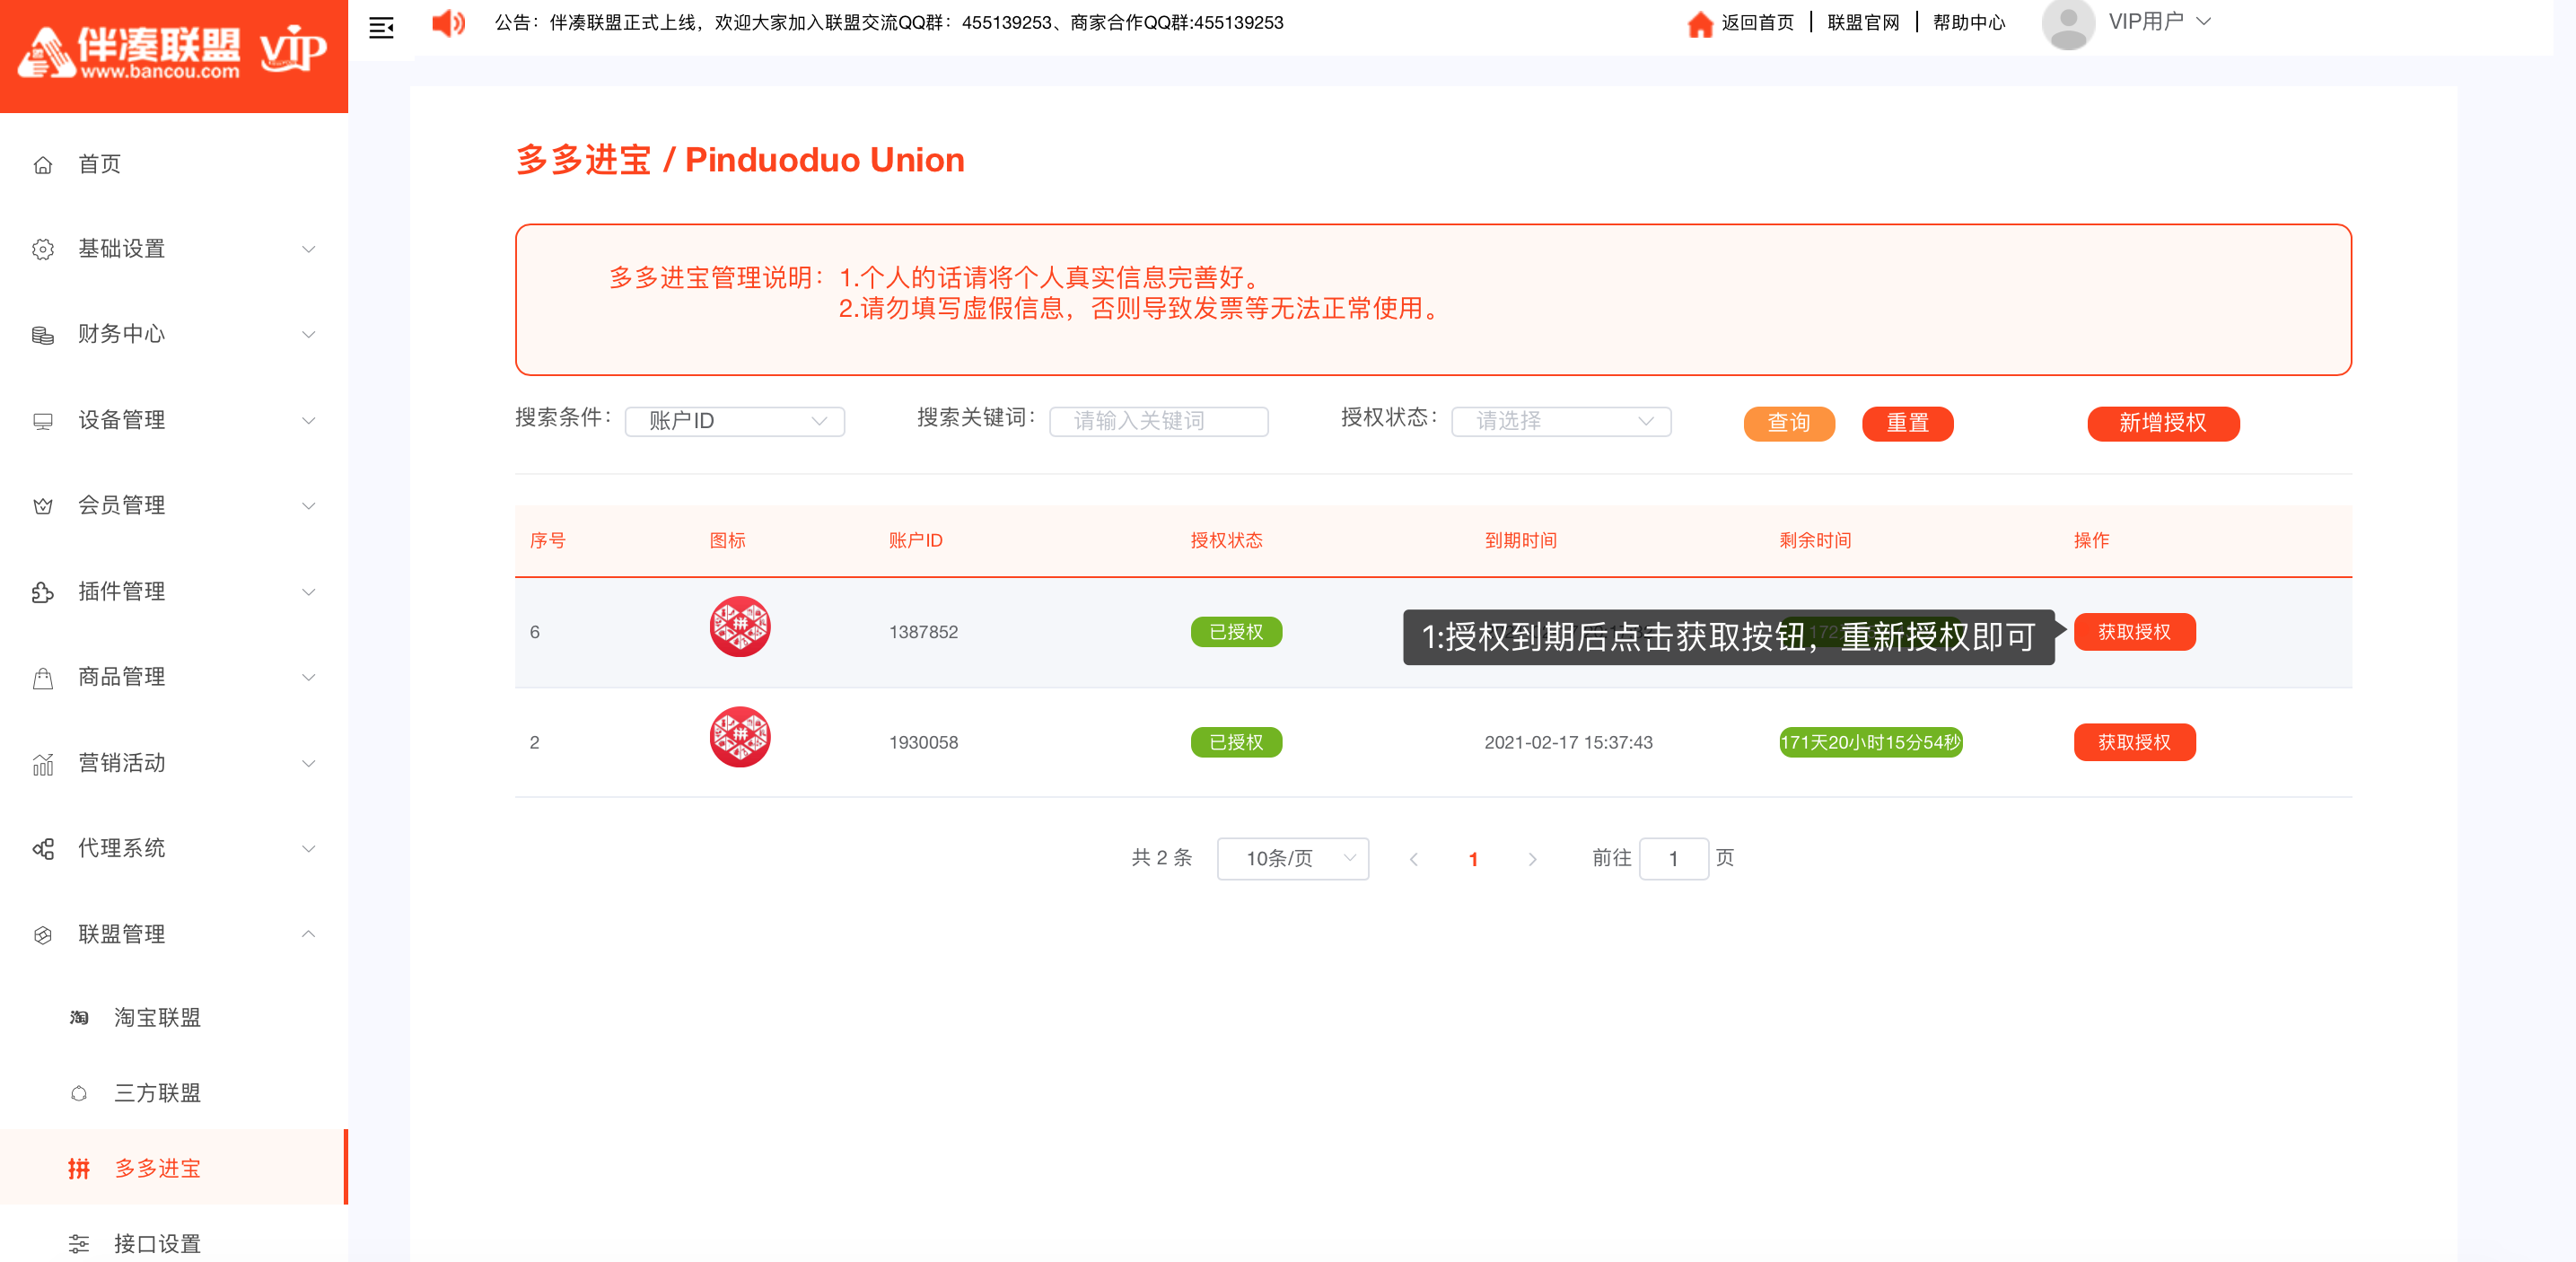Click the VIP user avatar

click(x=2067, y=24)
